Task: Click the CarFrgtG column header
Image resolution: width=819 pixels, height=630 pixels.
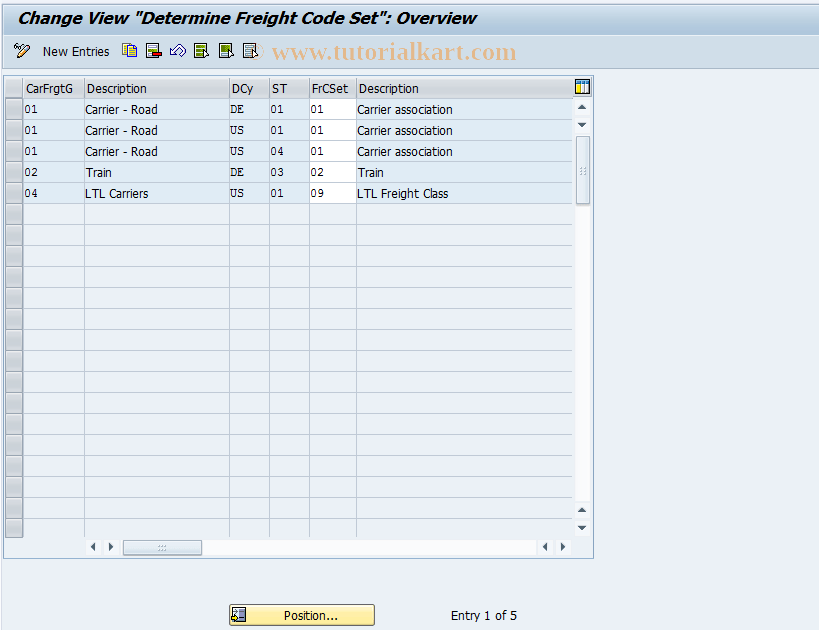Action: [x=49, y=88]
